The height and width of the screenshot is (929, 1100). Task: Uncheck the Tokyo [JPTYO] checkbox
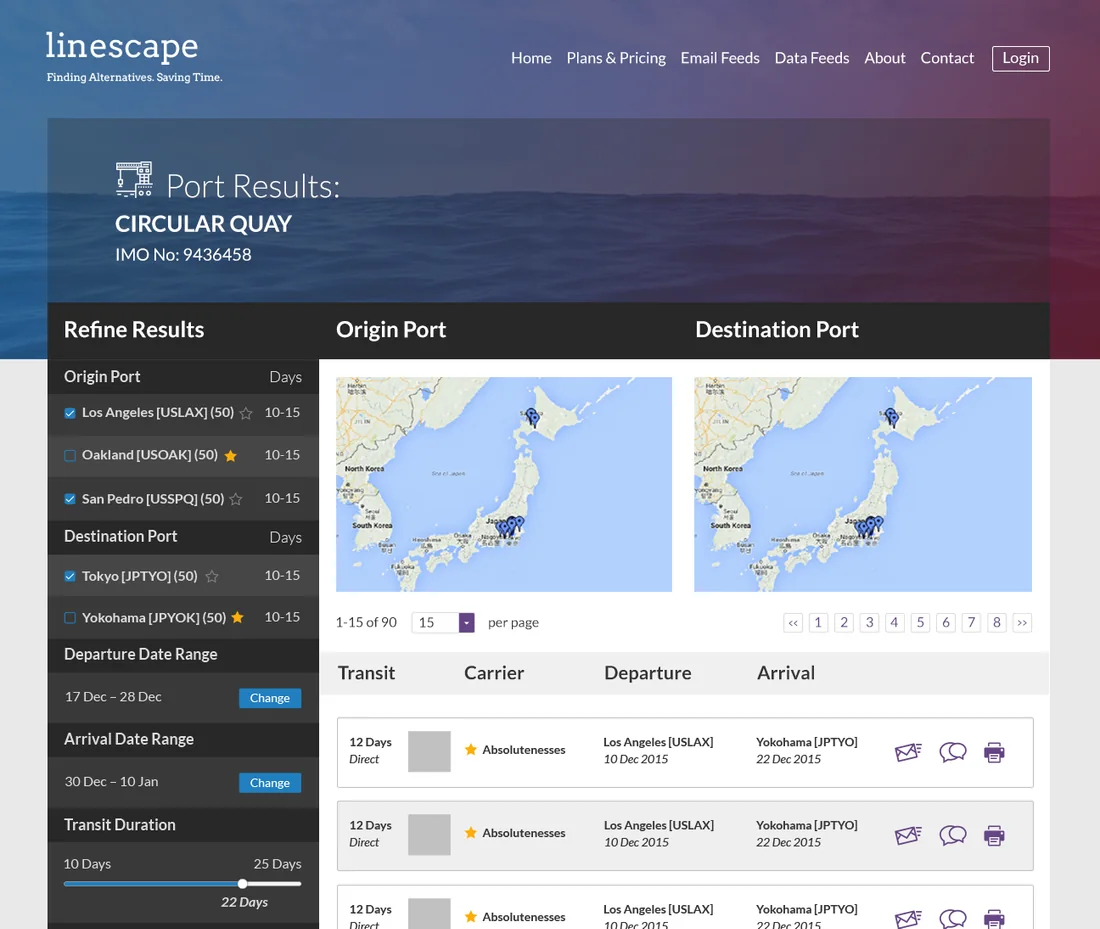pyautogui.click(x=69, y=576)
